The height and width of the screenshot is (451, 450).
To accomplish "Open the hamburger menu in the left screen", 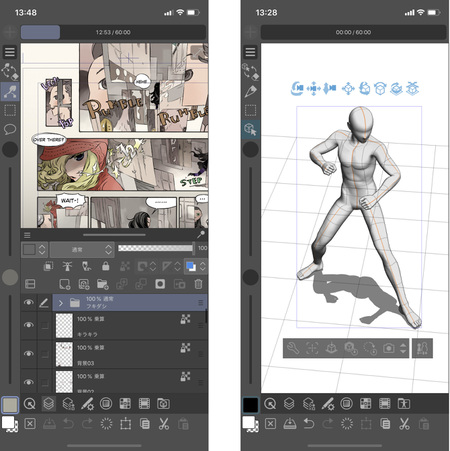I will [x=10, y=52].
